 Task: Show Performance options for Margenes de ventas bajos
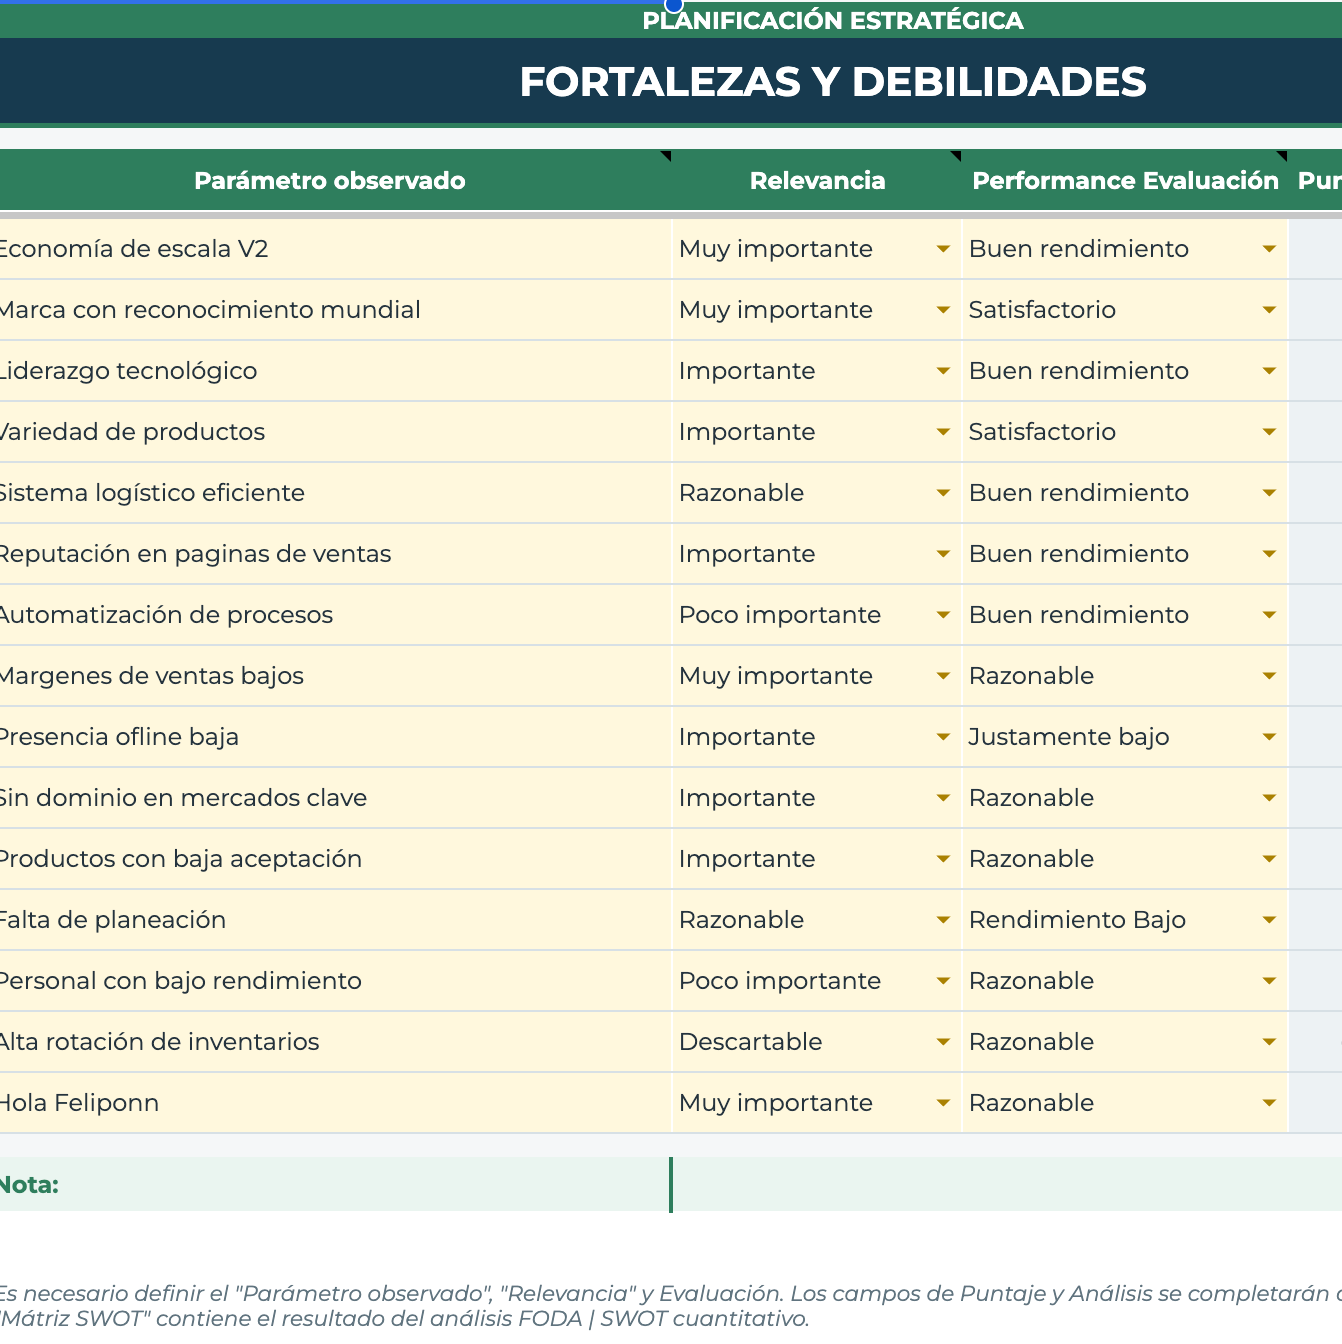click(x=1269, y=676)
